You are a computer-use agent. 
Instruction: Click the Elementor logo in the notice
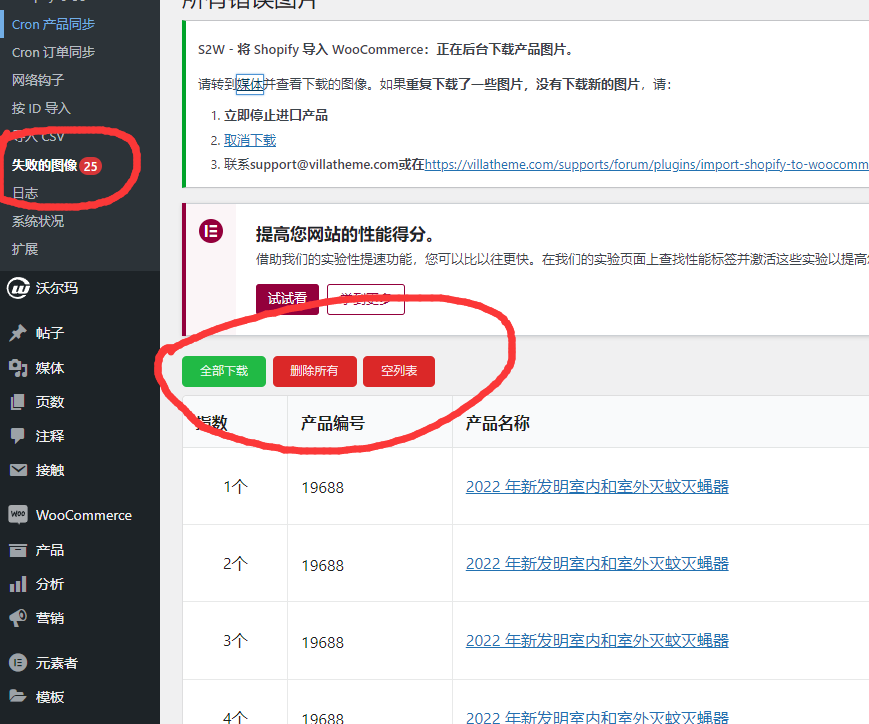pyautogui.click(x=211, y=231)
